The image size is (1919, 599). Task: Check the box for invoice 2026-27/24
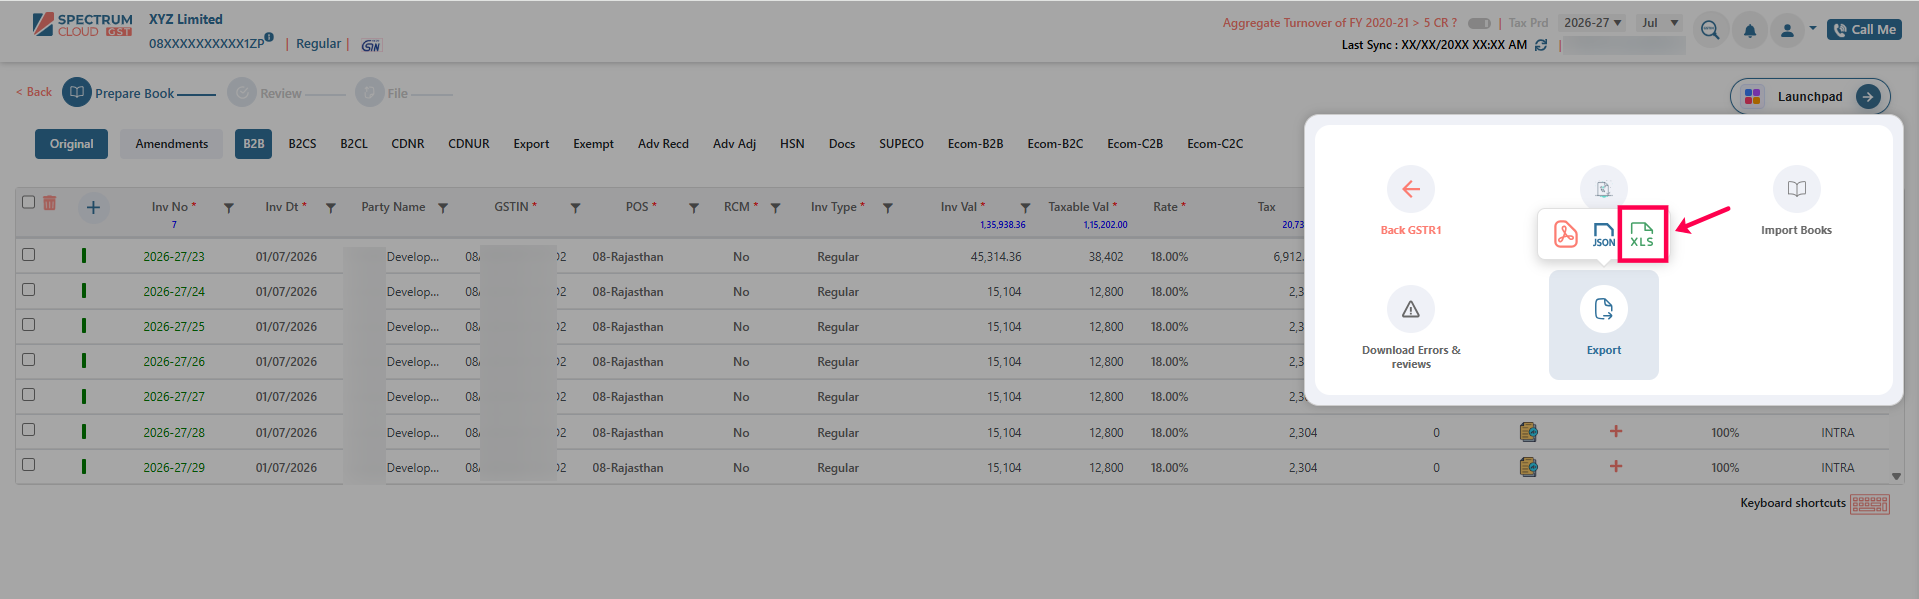29,290
